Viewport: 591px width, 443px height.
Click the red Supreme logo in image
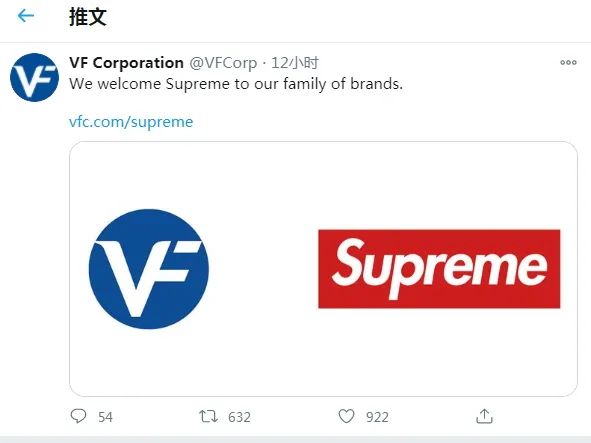click(439, 269)
